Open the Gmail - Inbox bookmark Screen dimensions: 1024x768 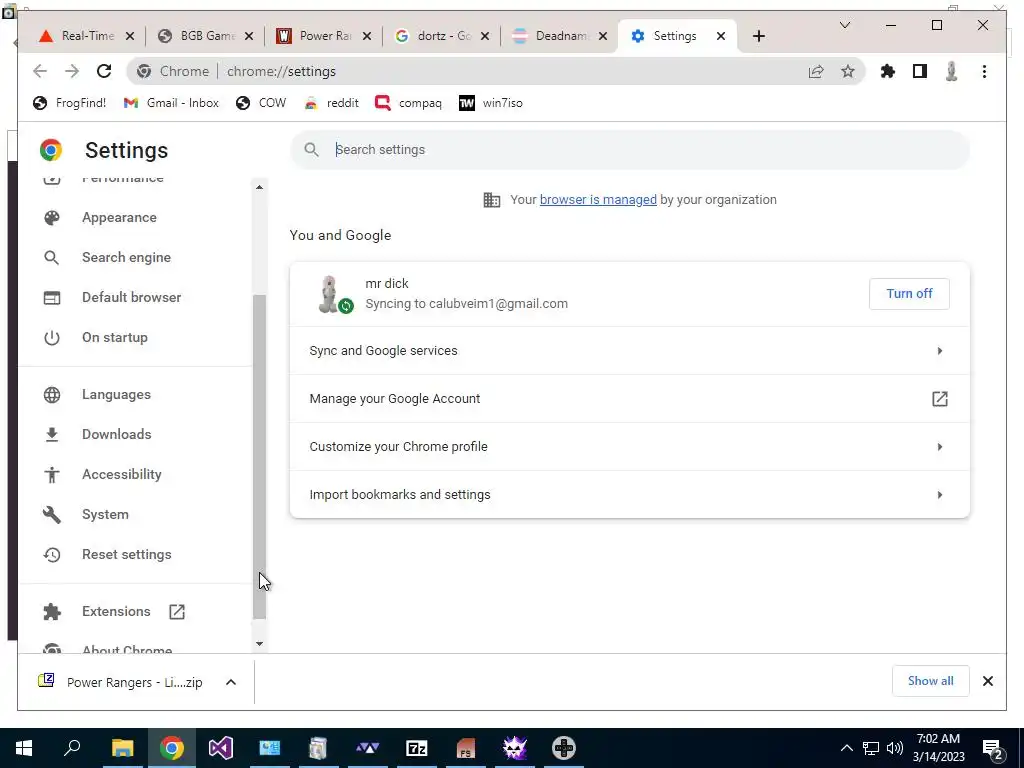171,103
